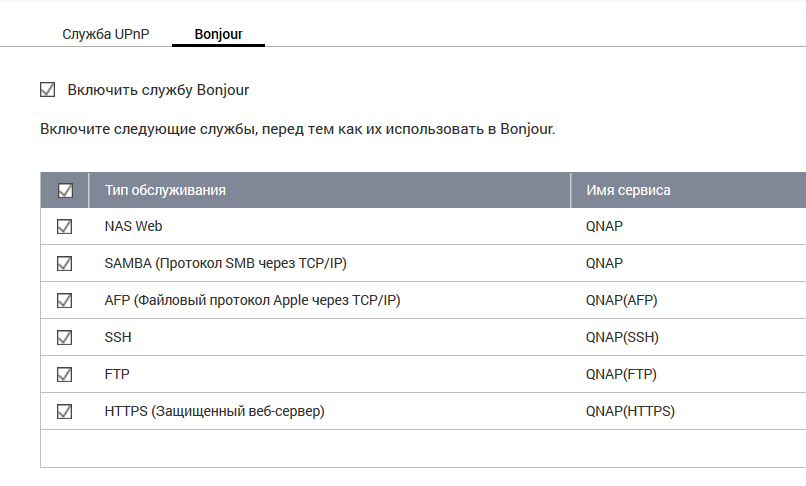Viewport: 806px width, 486px height.
Task: Click the HTTPS (Защищенный веб-сервер) row label
Action: tap(215, 411)
